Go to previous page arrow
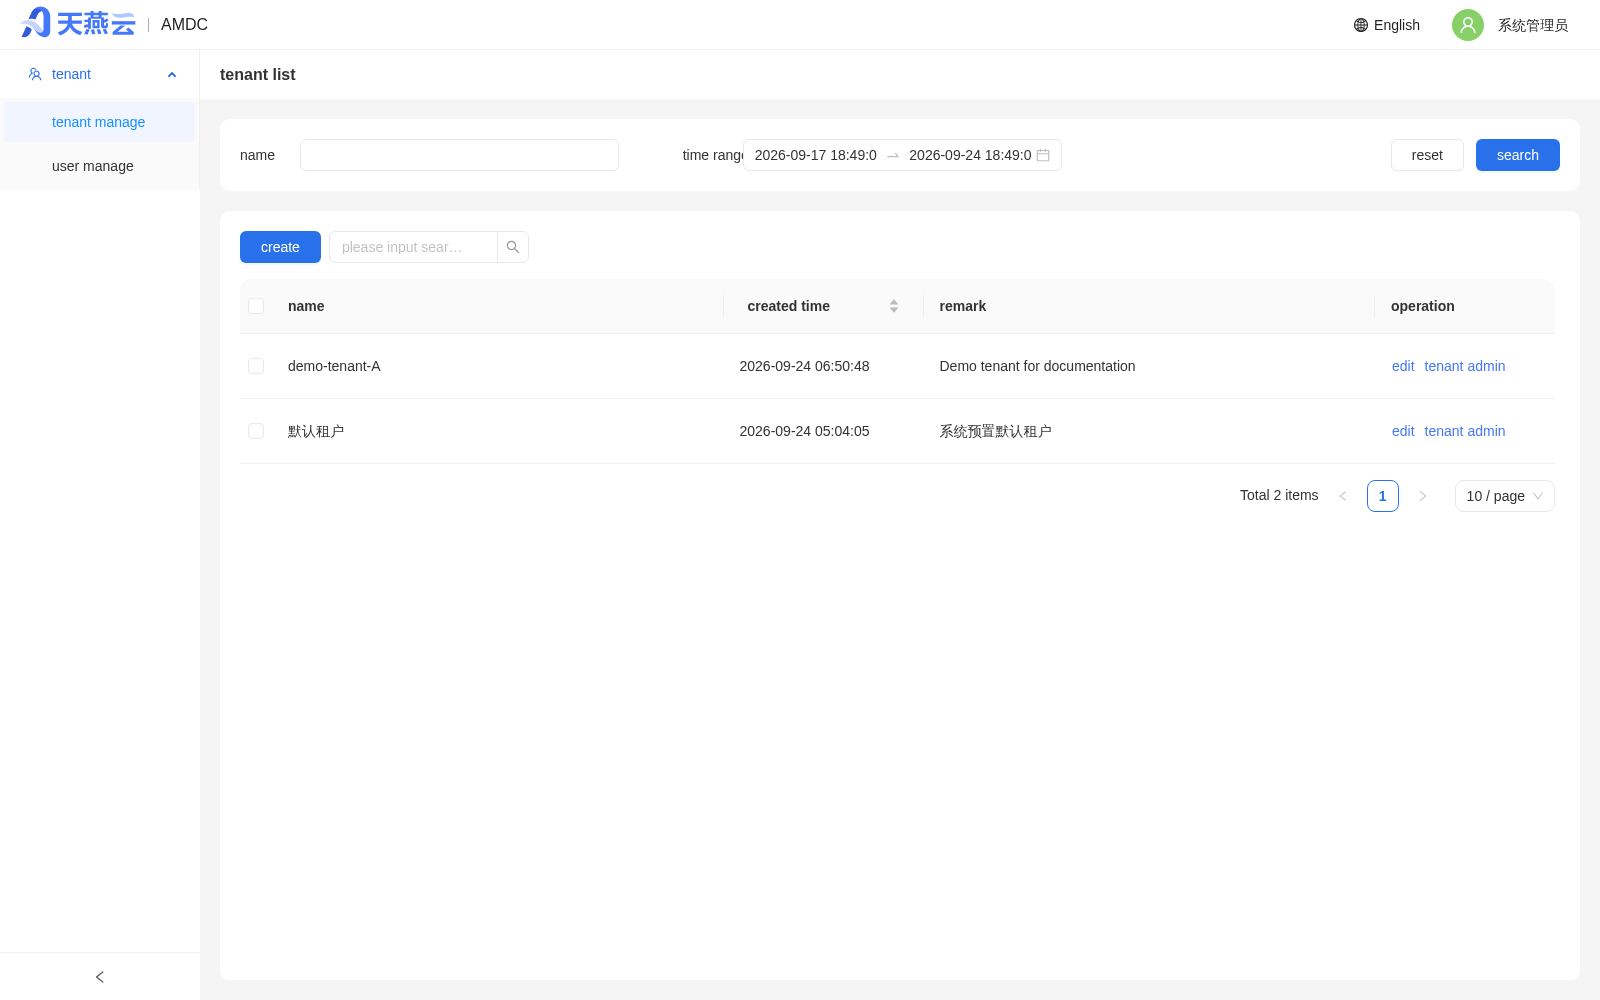 tap(1343, 496)
